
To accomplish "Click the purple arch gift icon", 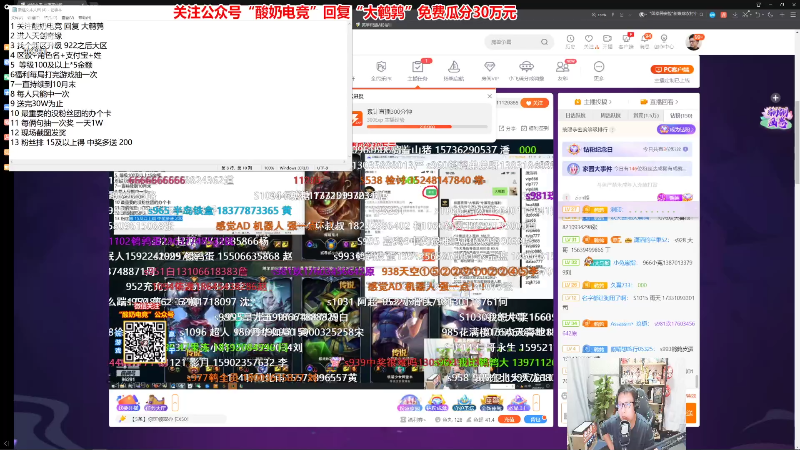I will (x=409, y=403).
